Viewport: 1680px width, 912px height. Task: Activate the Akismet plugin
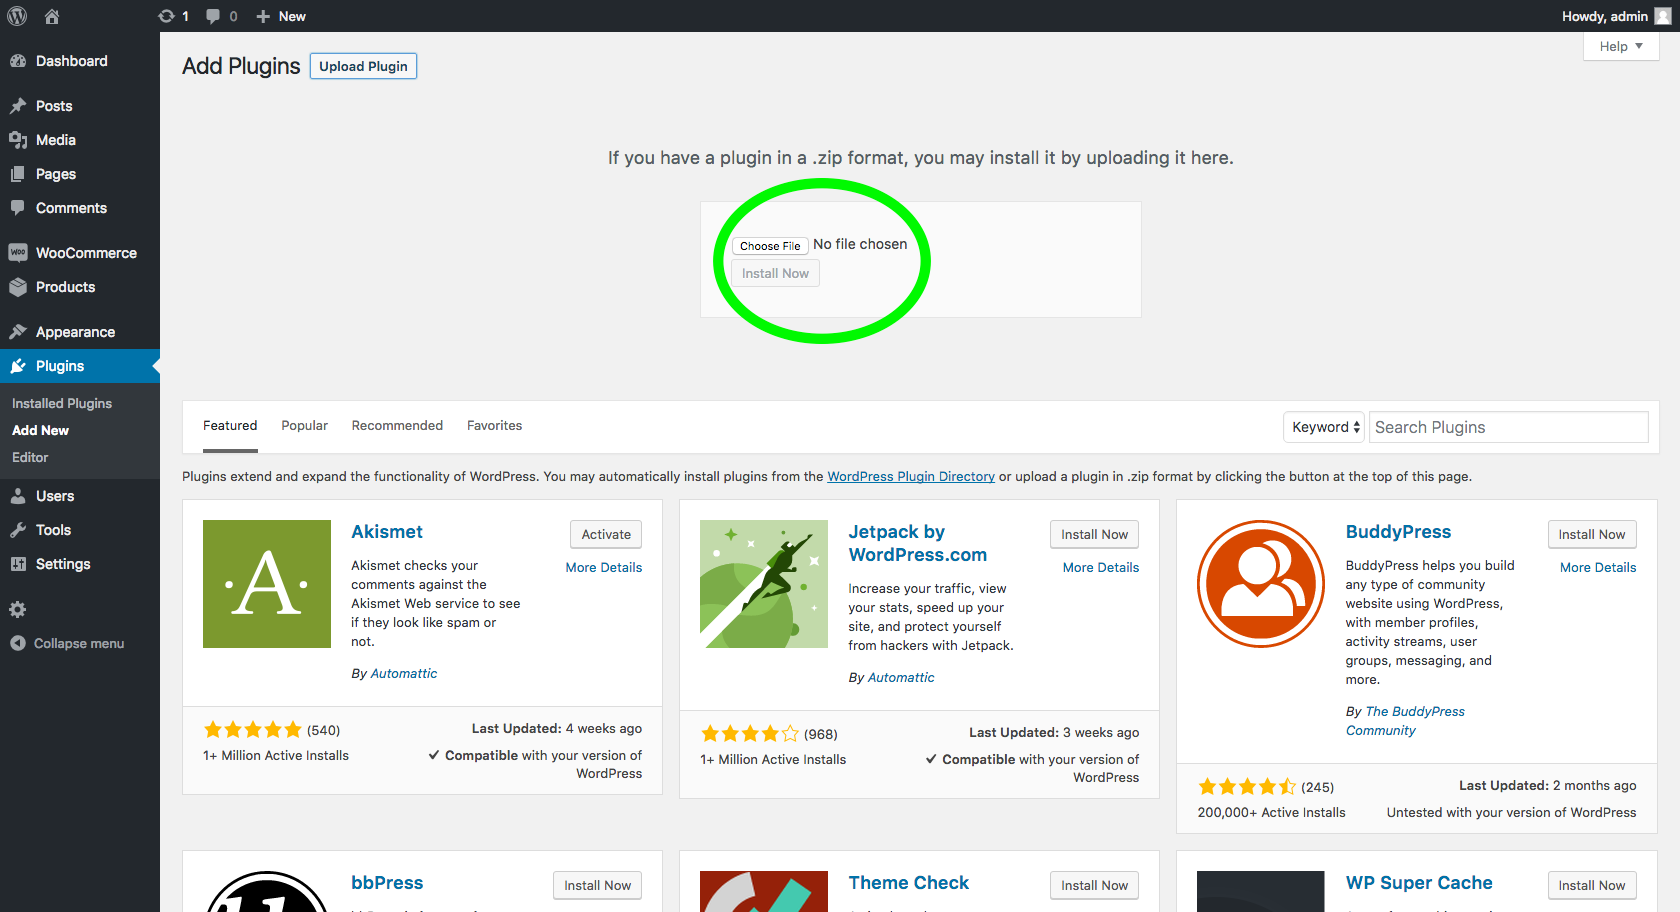(606, 534)
